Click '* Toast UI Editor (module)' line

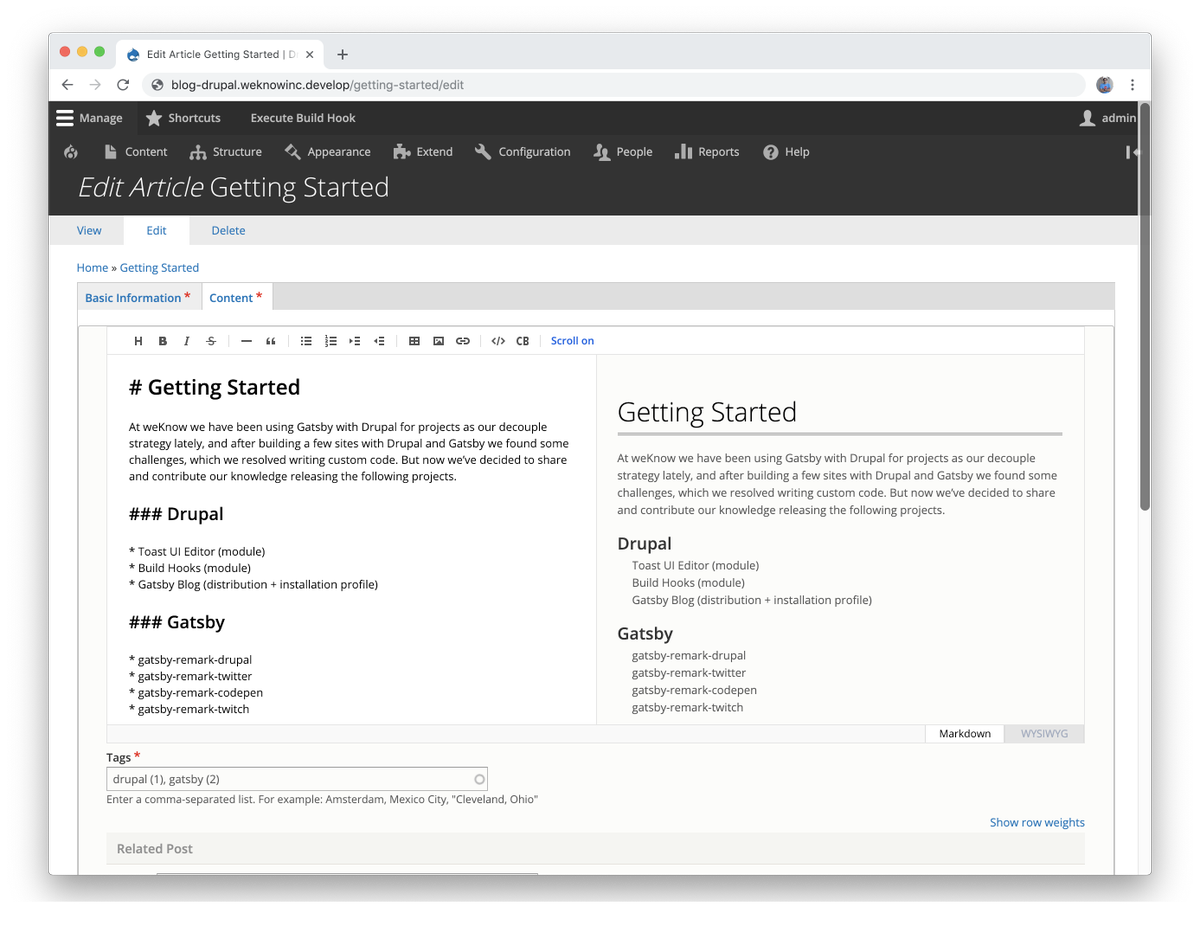tap(197, 551)
